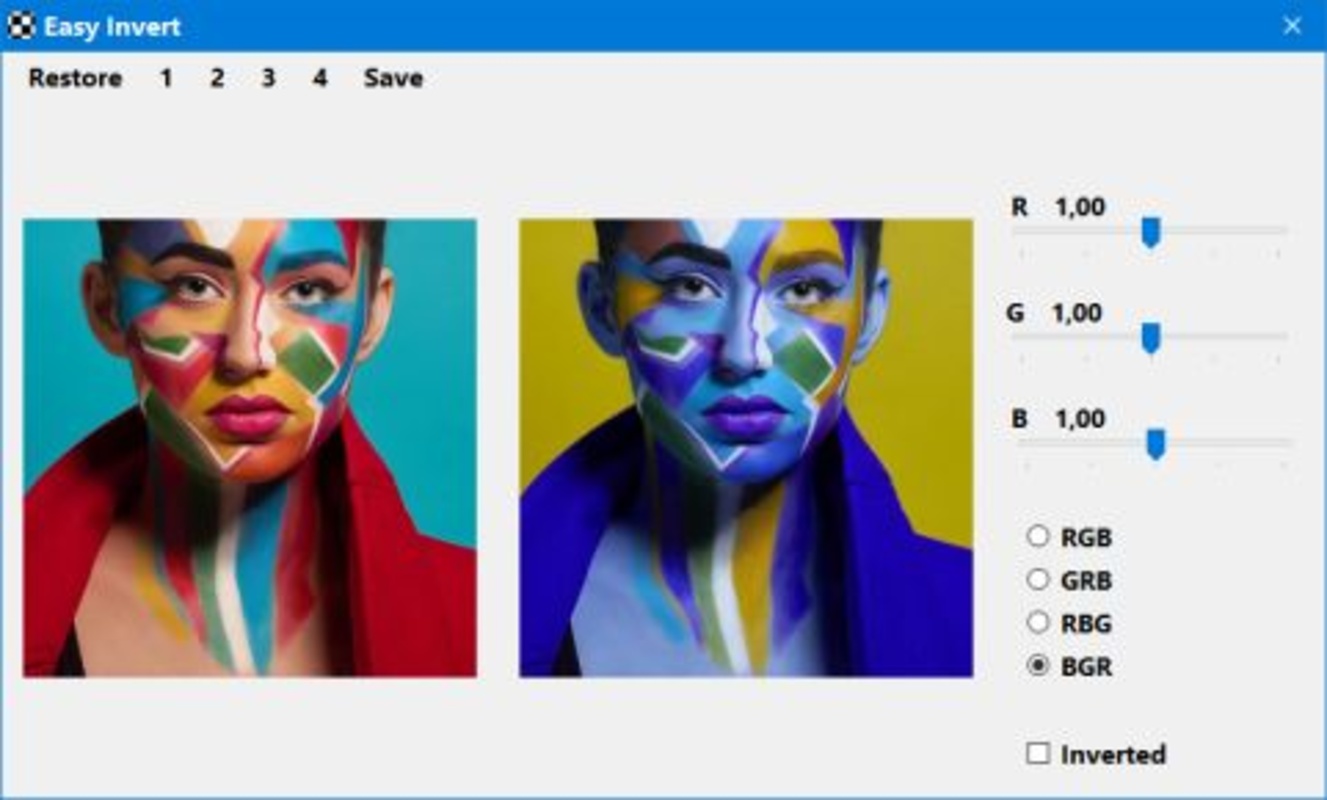Select the BGR radio button
The height and width of the screenshot is (800, 1327).
1038,666
